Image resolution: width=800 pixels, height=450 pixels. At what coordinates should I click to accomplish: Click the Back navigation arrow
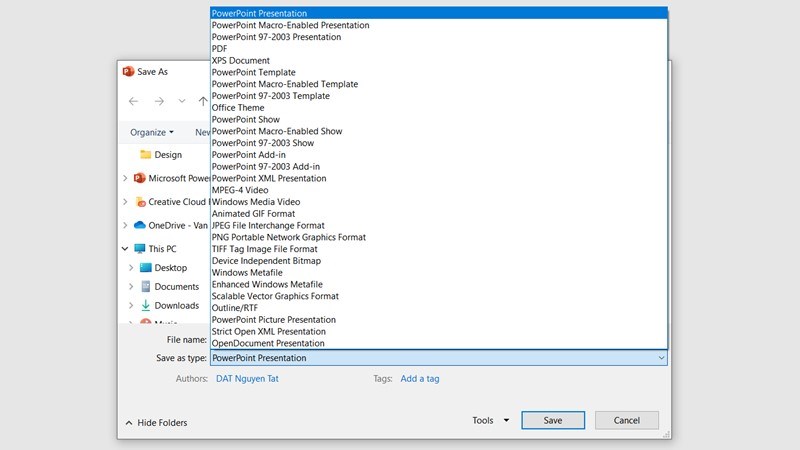click(x=134, y=101)
